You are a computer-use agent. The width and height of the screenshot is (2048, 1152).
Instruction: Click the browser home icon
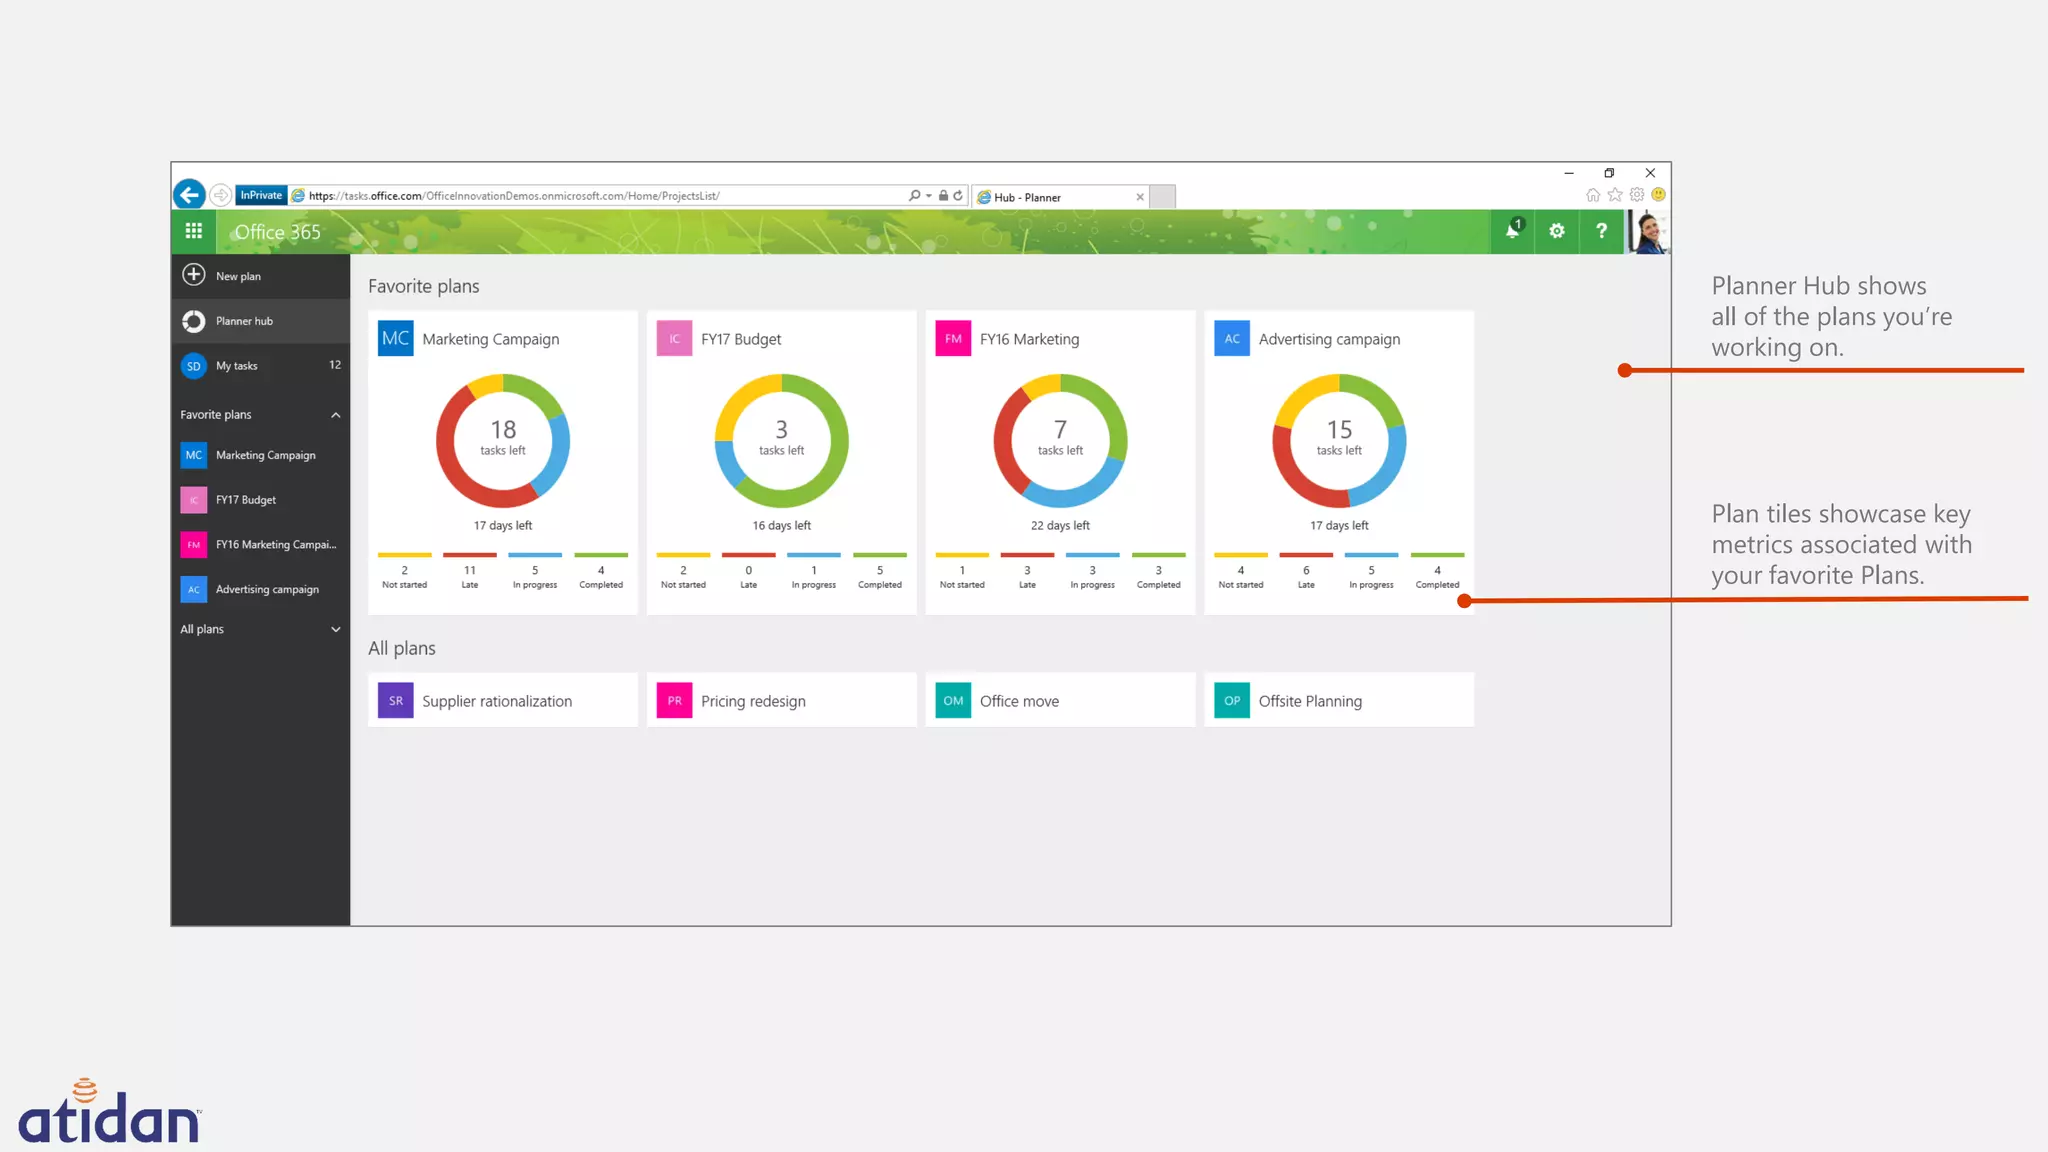tap(1593, 195)
